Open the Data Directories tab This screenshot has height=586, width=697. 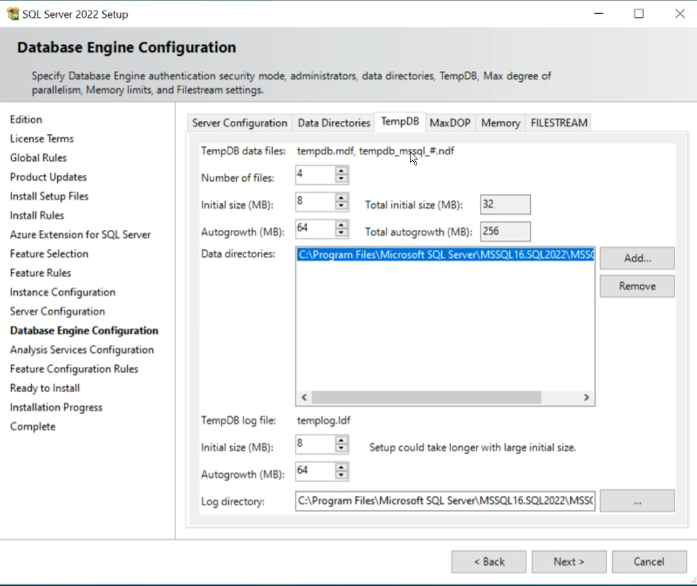point(334,123)
